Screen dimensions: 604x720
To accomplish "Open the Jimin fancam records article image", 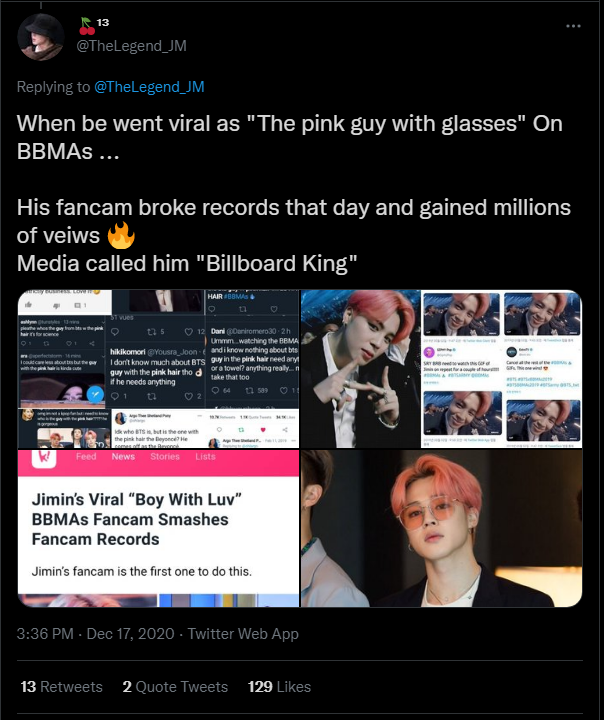I will coord(158,528).
